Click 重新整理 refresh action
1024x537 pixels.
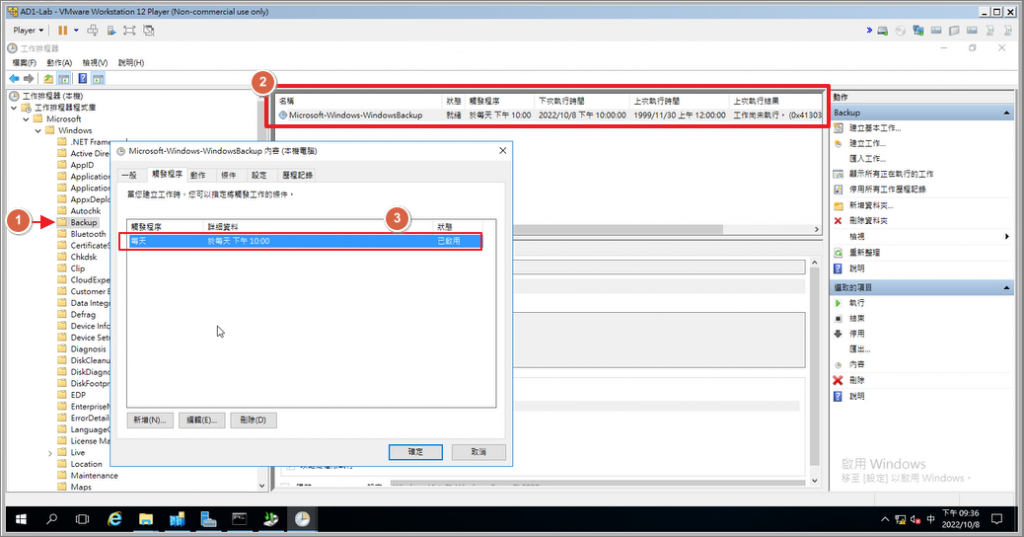pyautogui.click(x=865, y=253)
